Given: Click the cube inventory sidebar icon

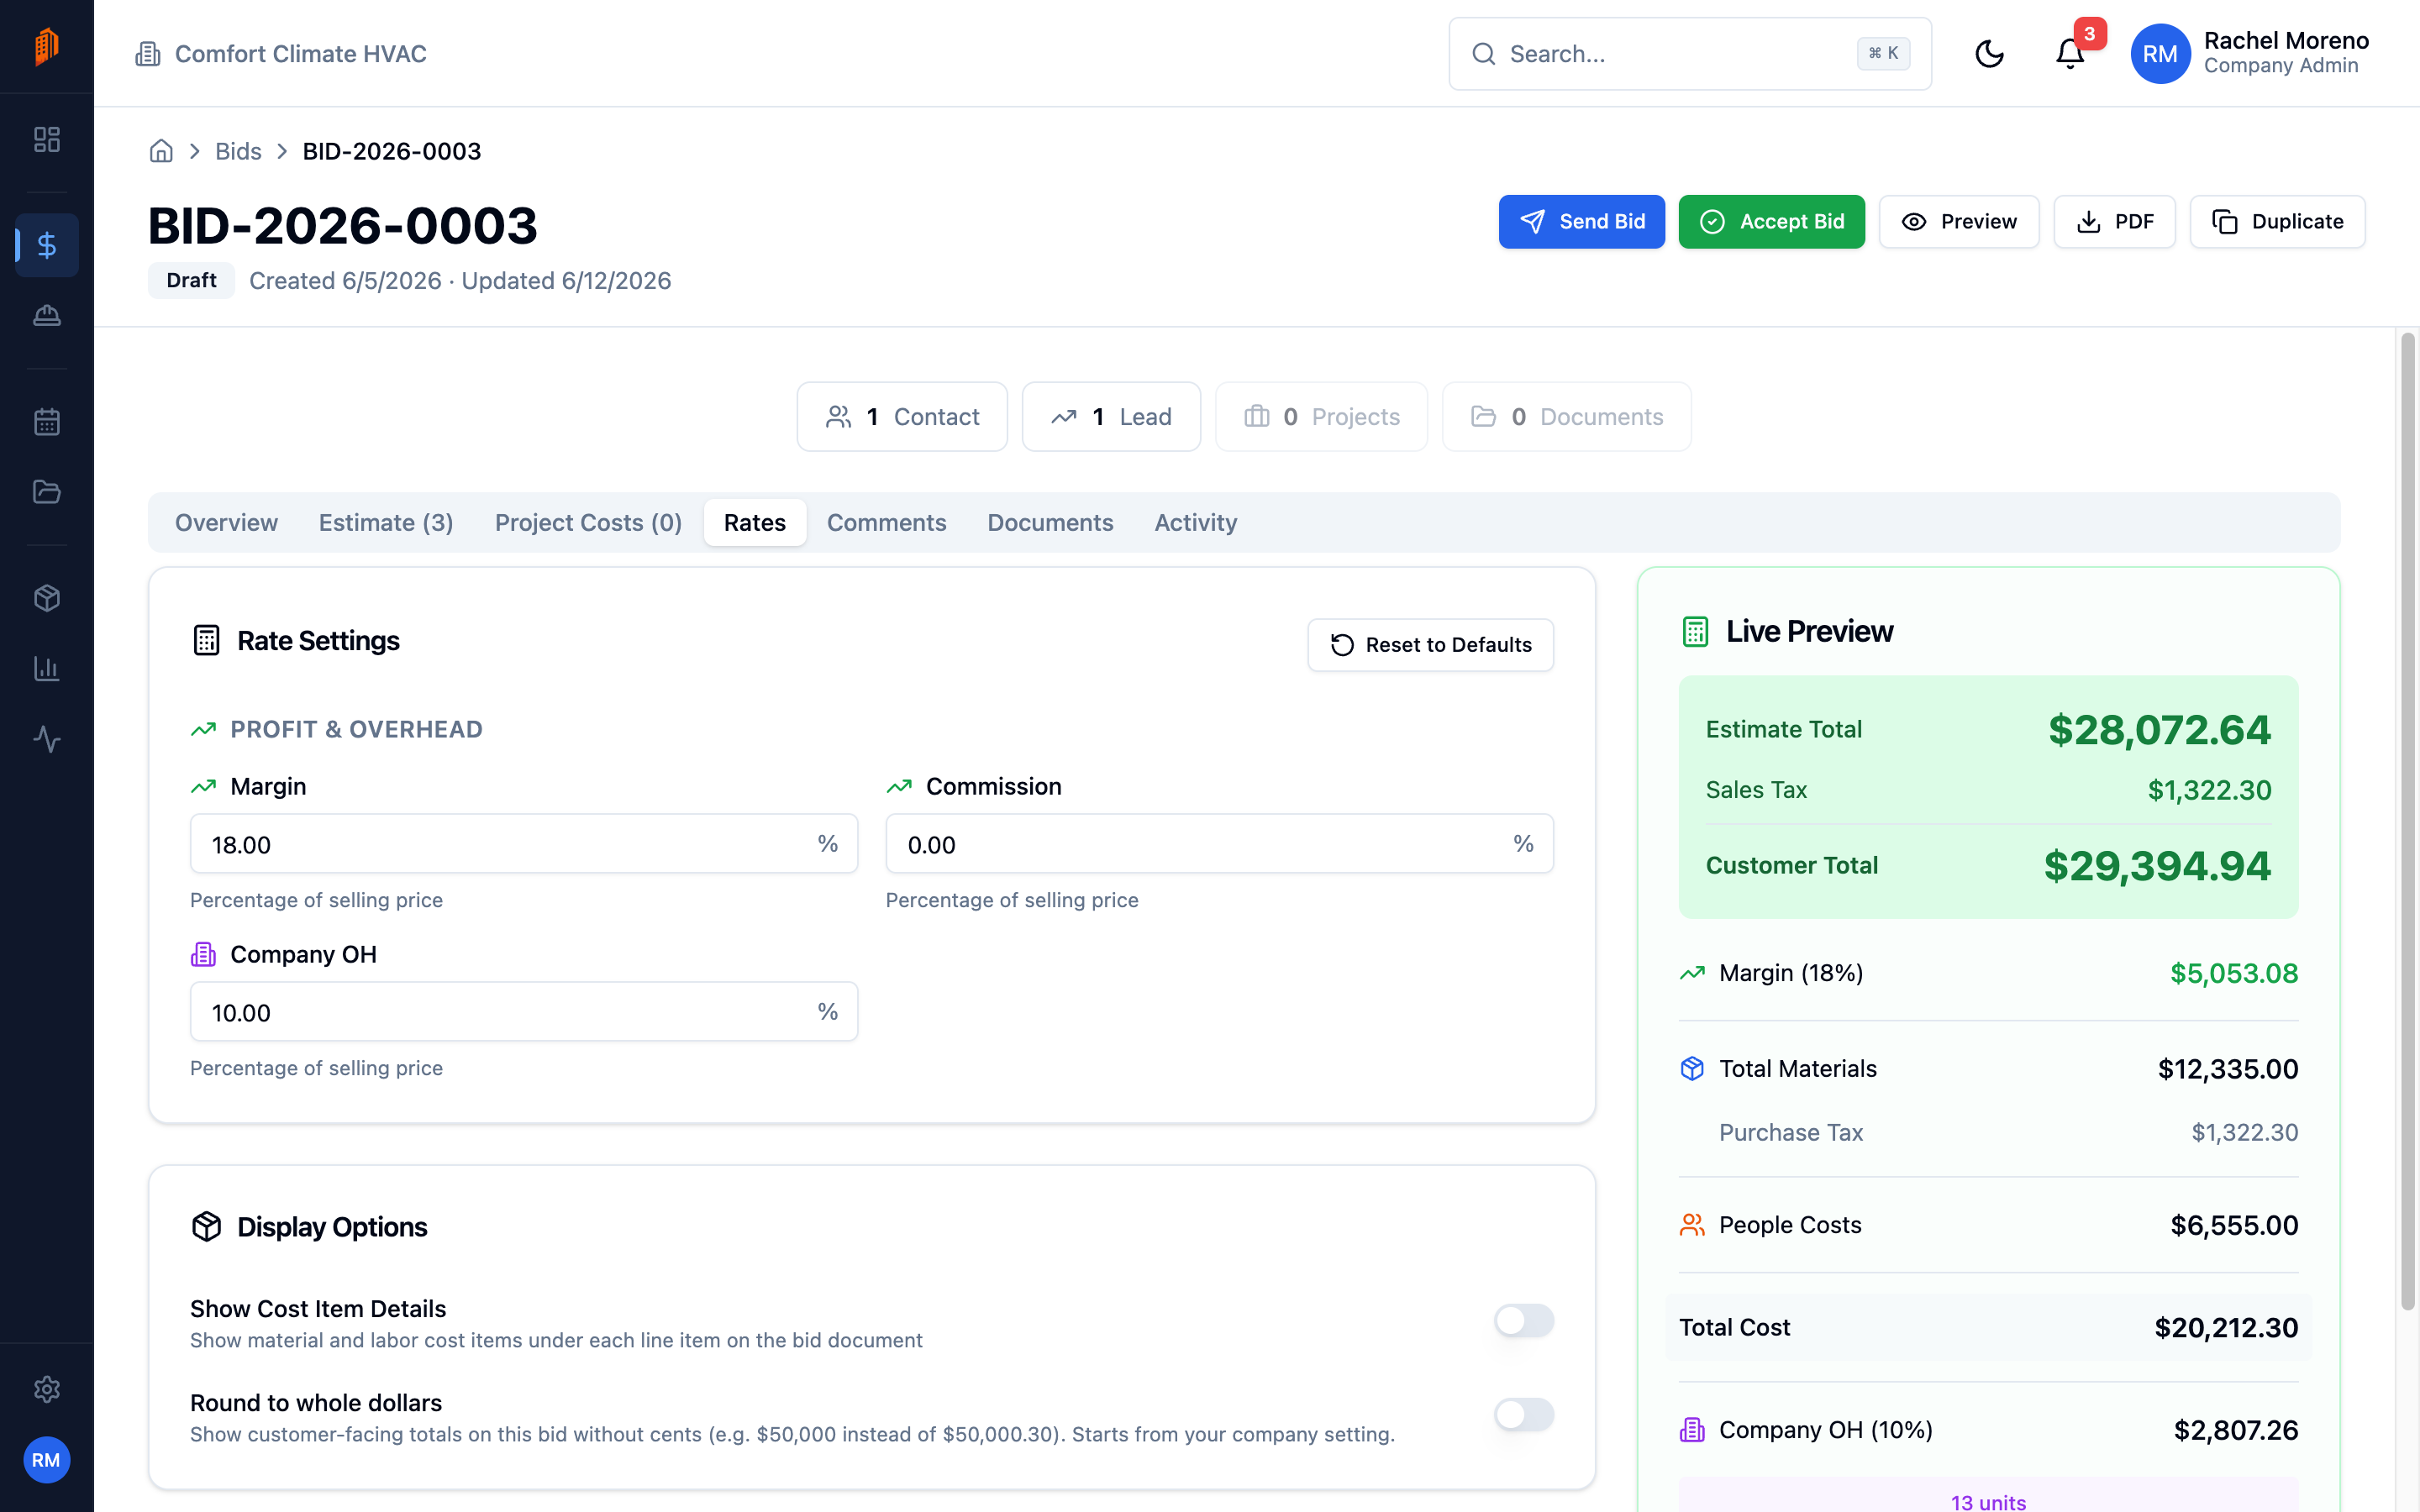Looking at the screenshot, I should 47,598.
